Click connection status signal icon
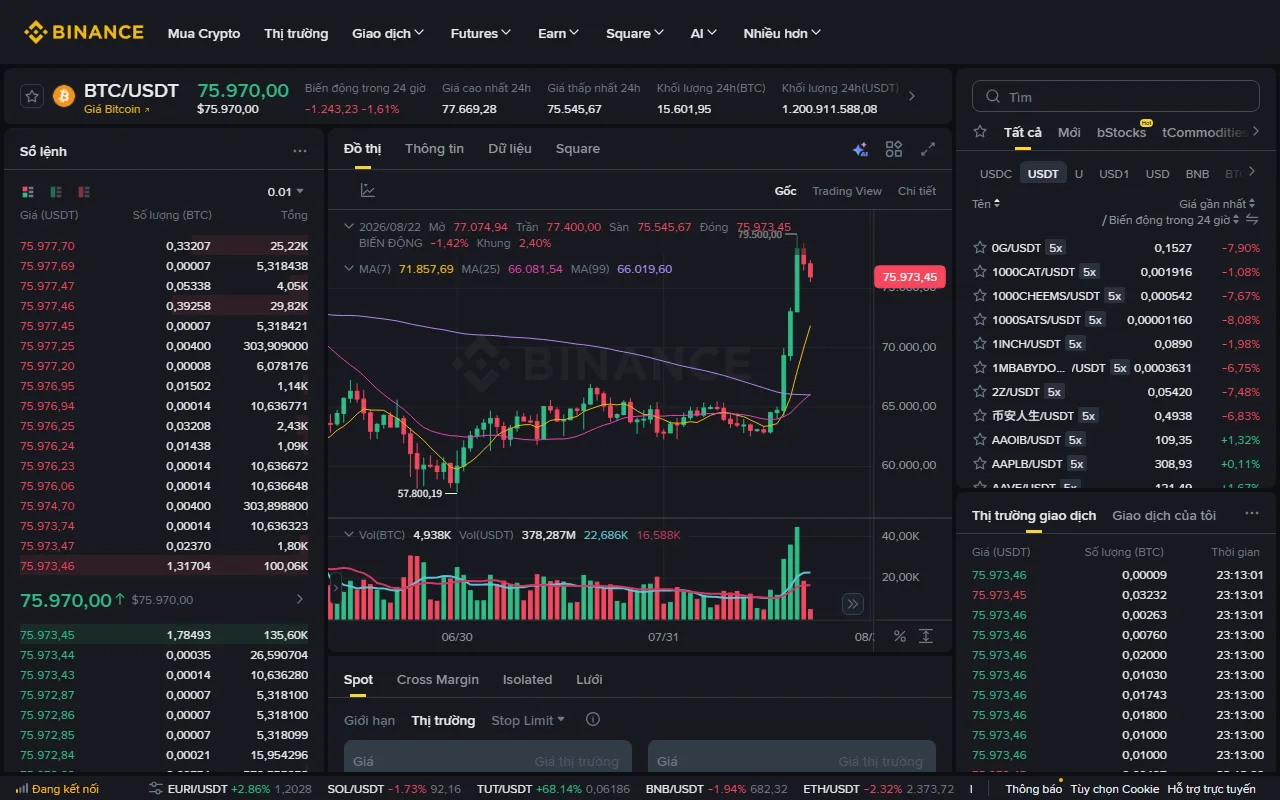This screenshot has width=1280, height=800. 24,789
